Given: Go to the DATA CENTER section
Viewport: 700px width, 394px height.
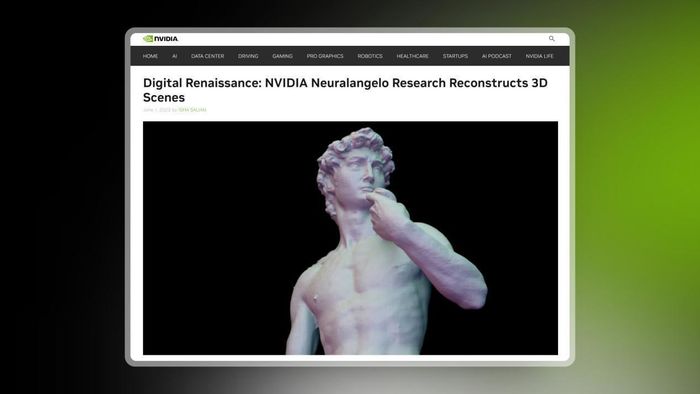Looking at the screenshot, I should 208,56.
